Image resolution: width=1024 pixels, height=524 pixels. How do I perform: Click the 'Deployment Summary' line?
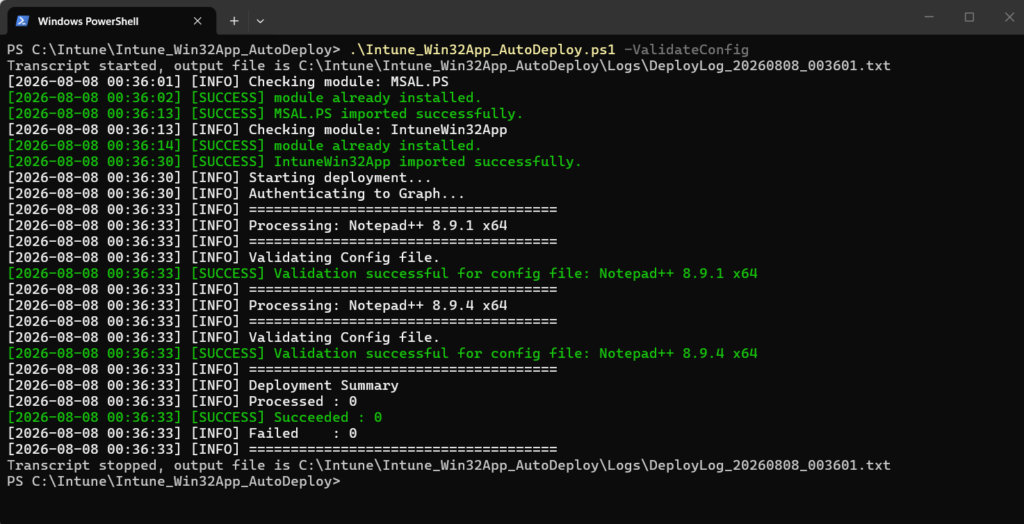(202, 385)
